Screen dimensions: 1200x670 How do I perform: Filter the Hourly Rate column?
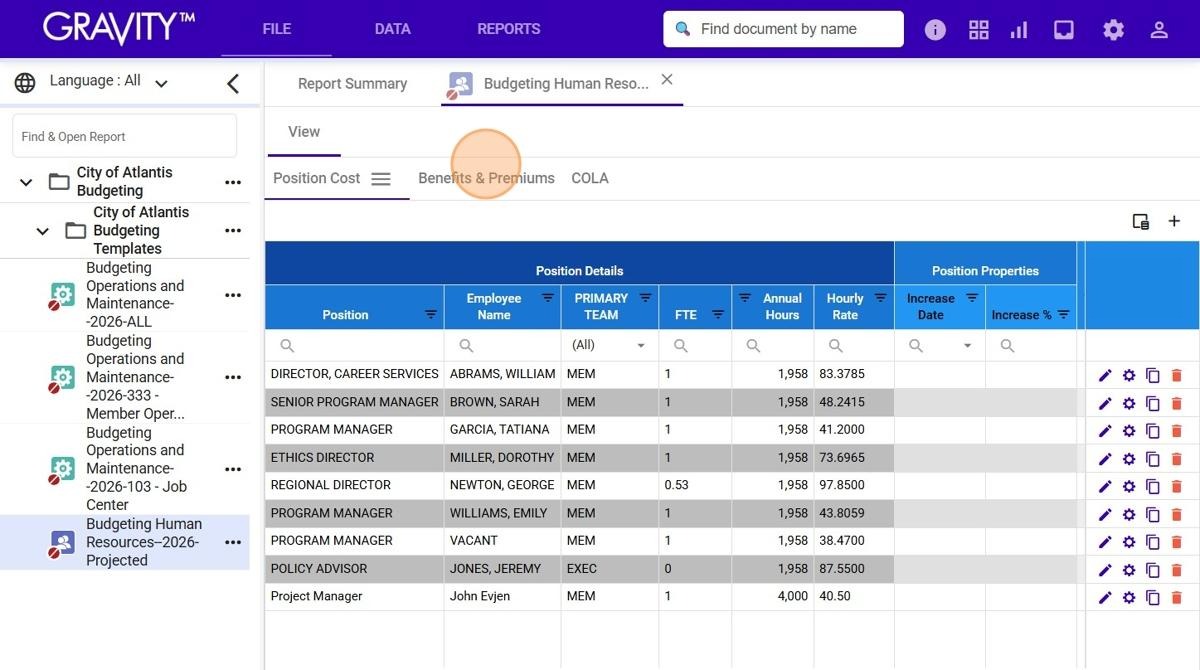[x=880, y=298]
